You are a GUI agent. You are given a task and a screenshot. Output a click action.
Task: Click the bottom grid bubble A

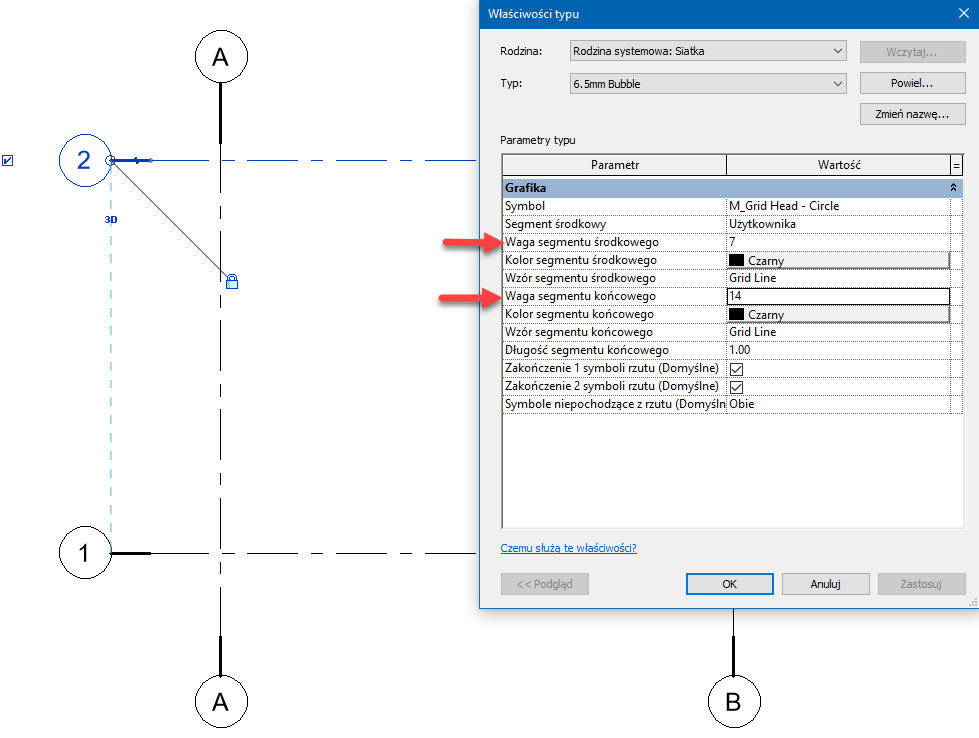[x=220, y=702]
